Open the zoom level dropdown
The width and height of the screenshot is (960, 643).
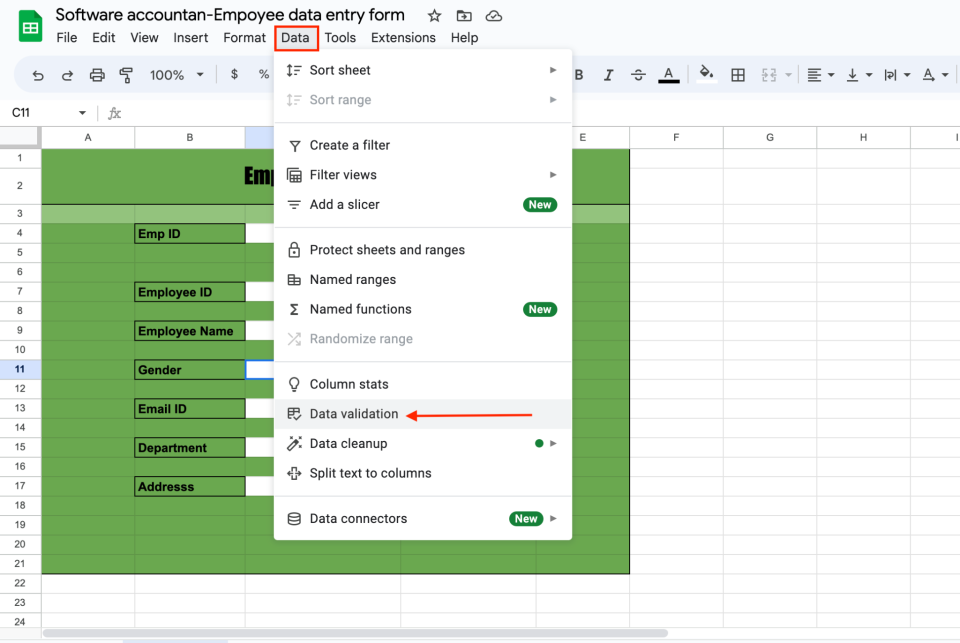coord(176,75)
